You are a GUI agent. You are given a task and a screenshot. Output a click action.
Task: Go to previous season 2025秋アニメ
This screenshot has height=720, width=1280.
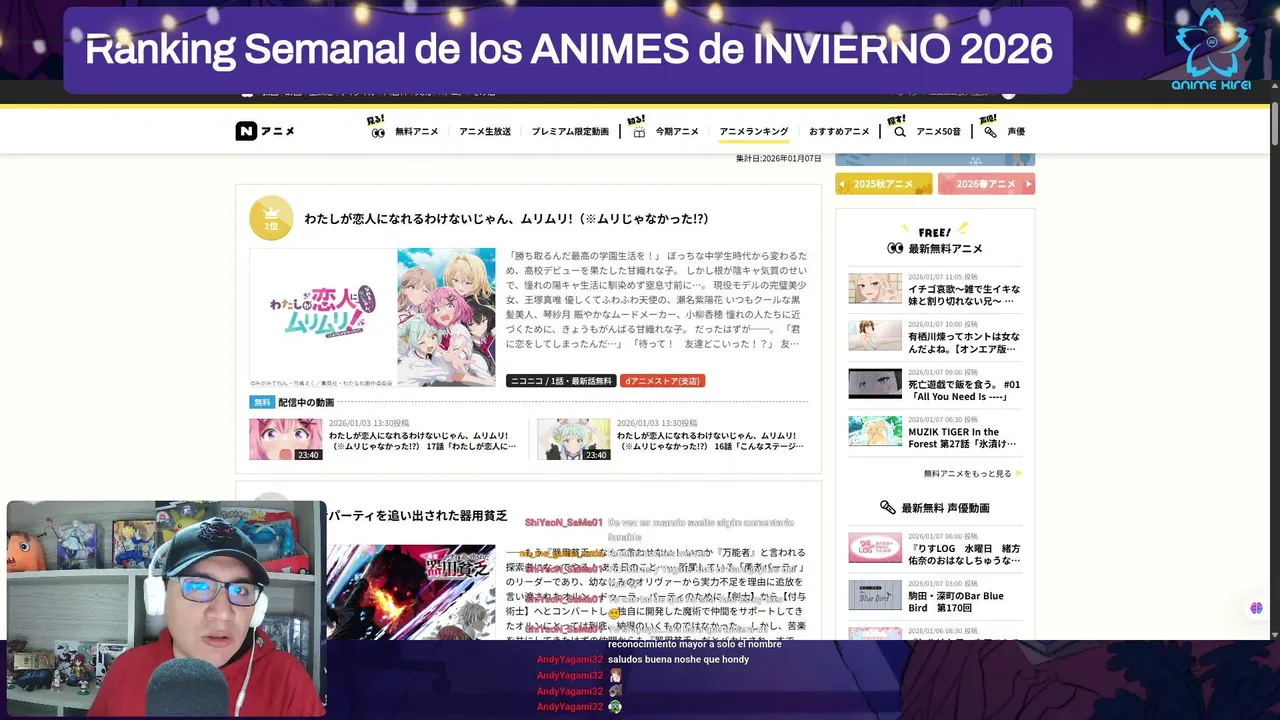pyautogui.click(x=884, y=184)
